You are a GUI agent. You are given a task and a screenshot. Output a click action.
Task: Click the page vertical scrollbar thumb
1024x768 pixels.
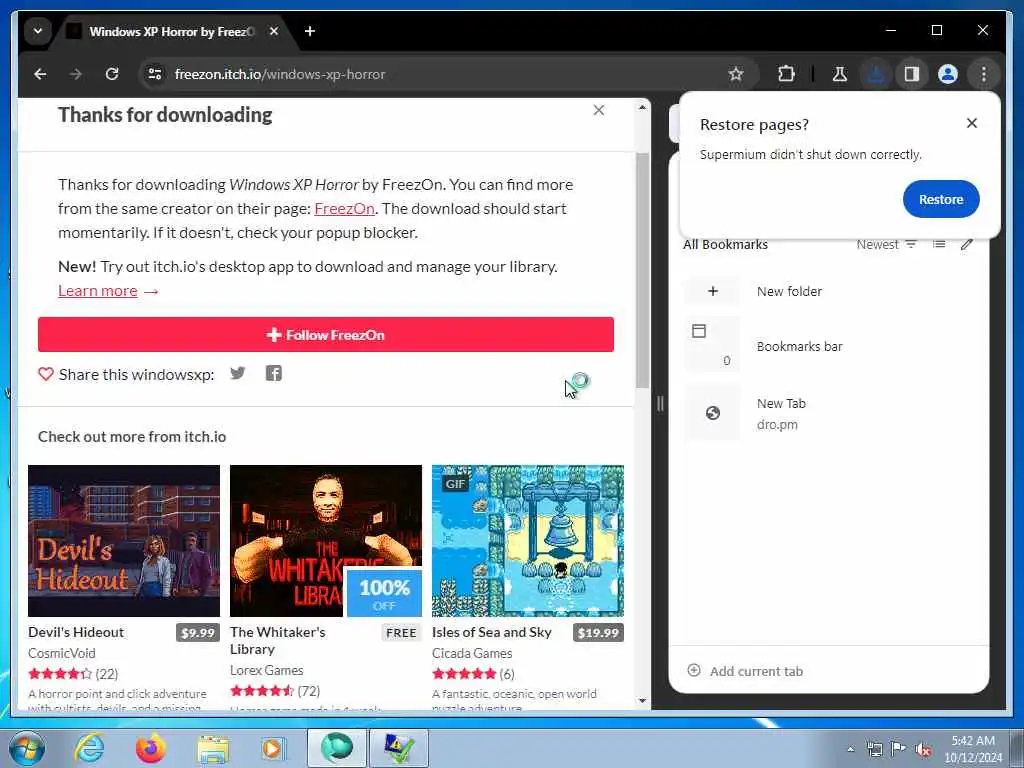(642, 270)
